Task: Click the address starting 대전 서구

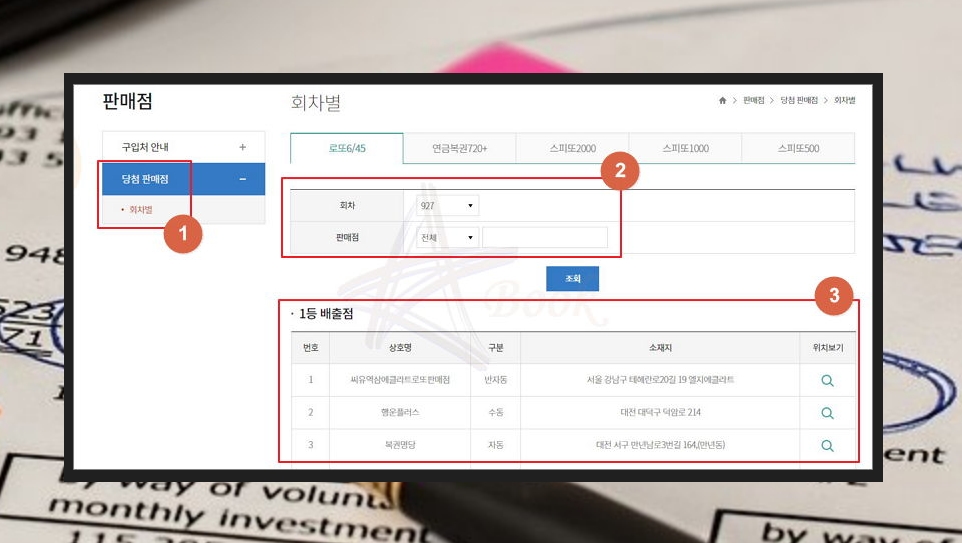Action: pos(660,445)
